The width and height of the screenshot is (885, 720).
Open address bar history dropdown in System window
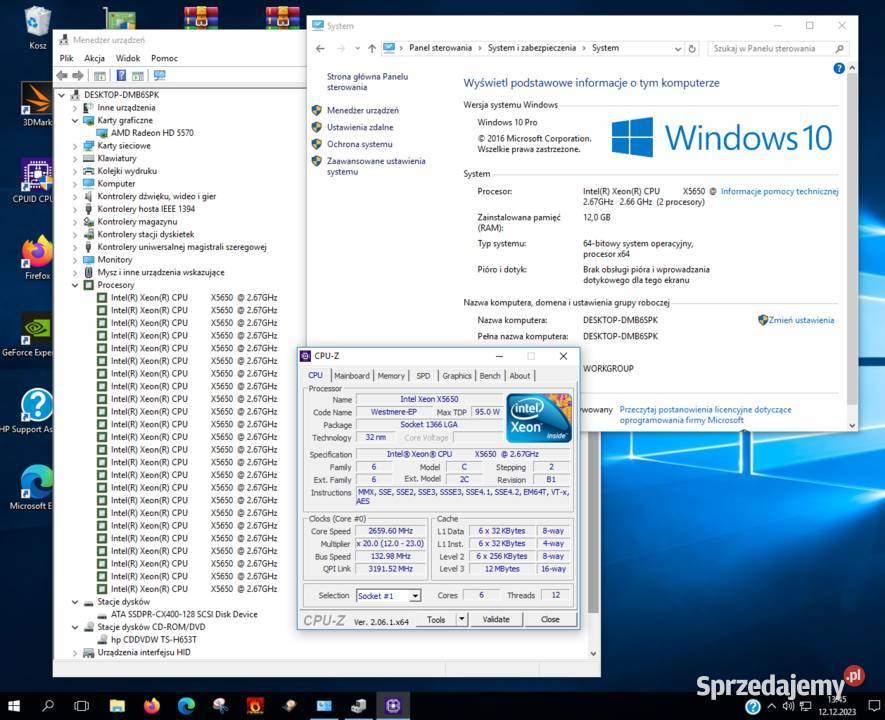[x=678, y=49]
